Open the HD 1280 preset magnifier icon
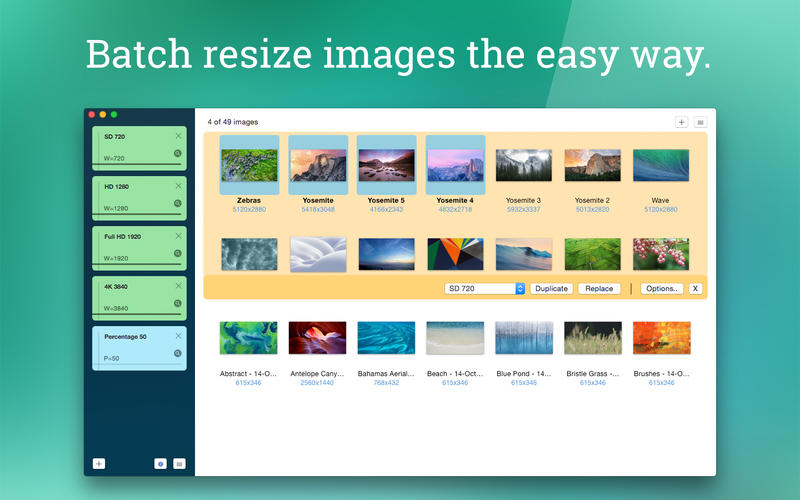800x500 pixels. [178, 203]
